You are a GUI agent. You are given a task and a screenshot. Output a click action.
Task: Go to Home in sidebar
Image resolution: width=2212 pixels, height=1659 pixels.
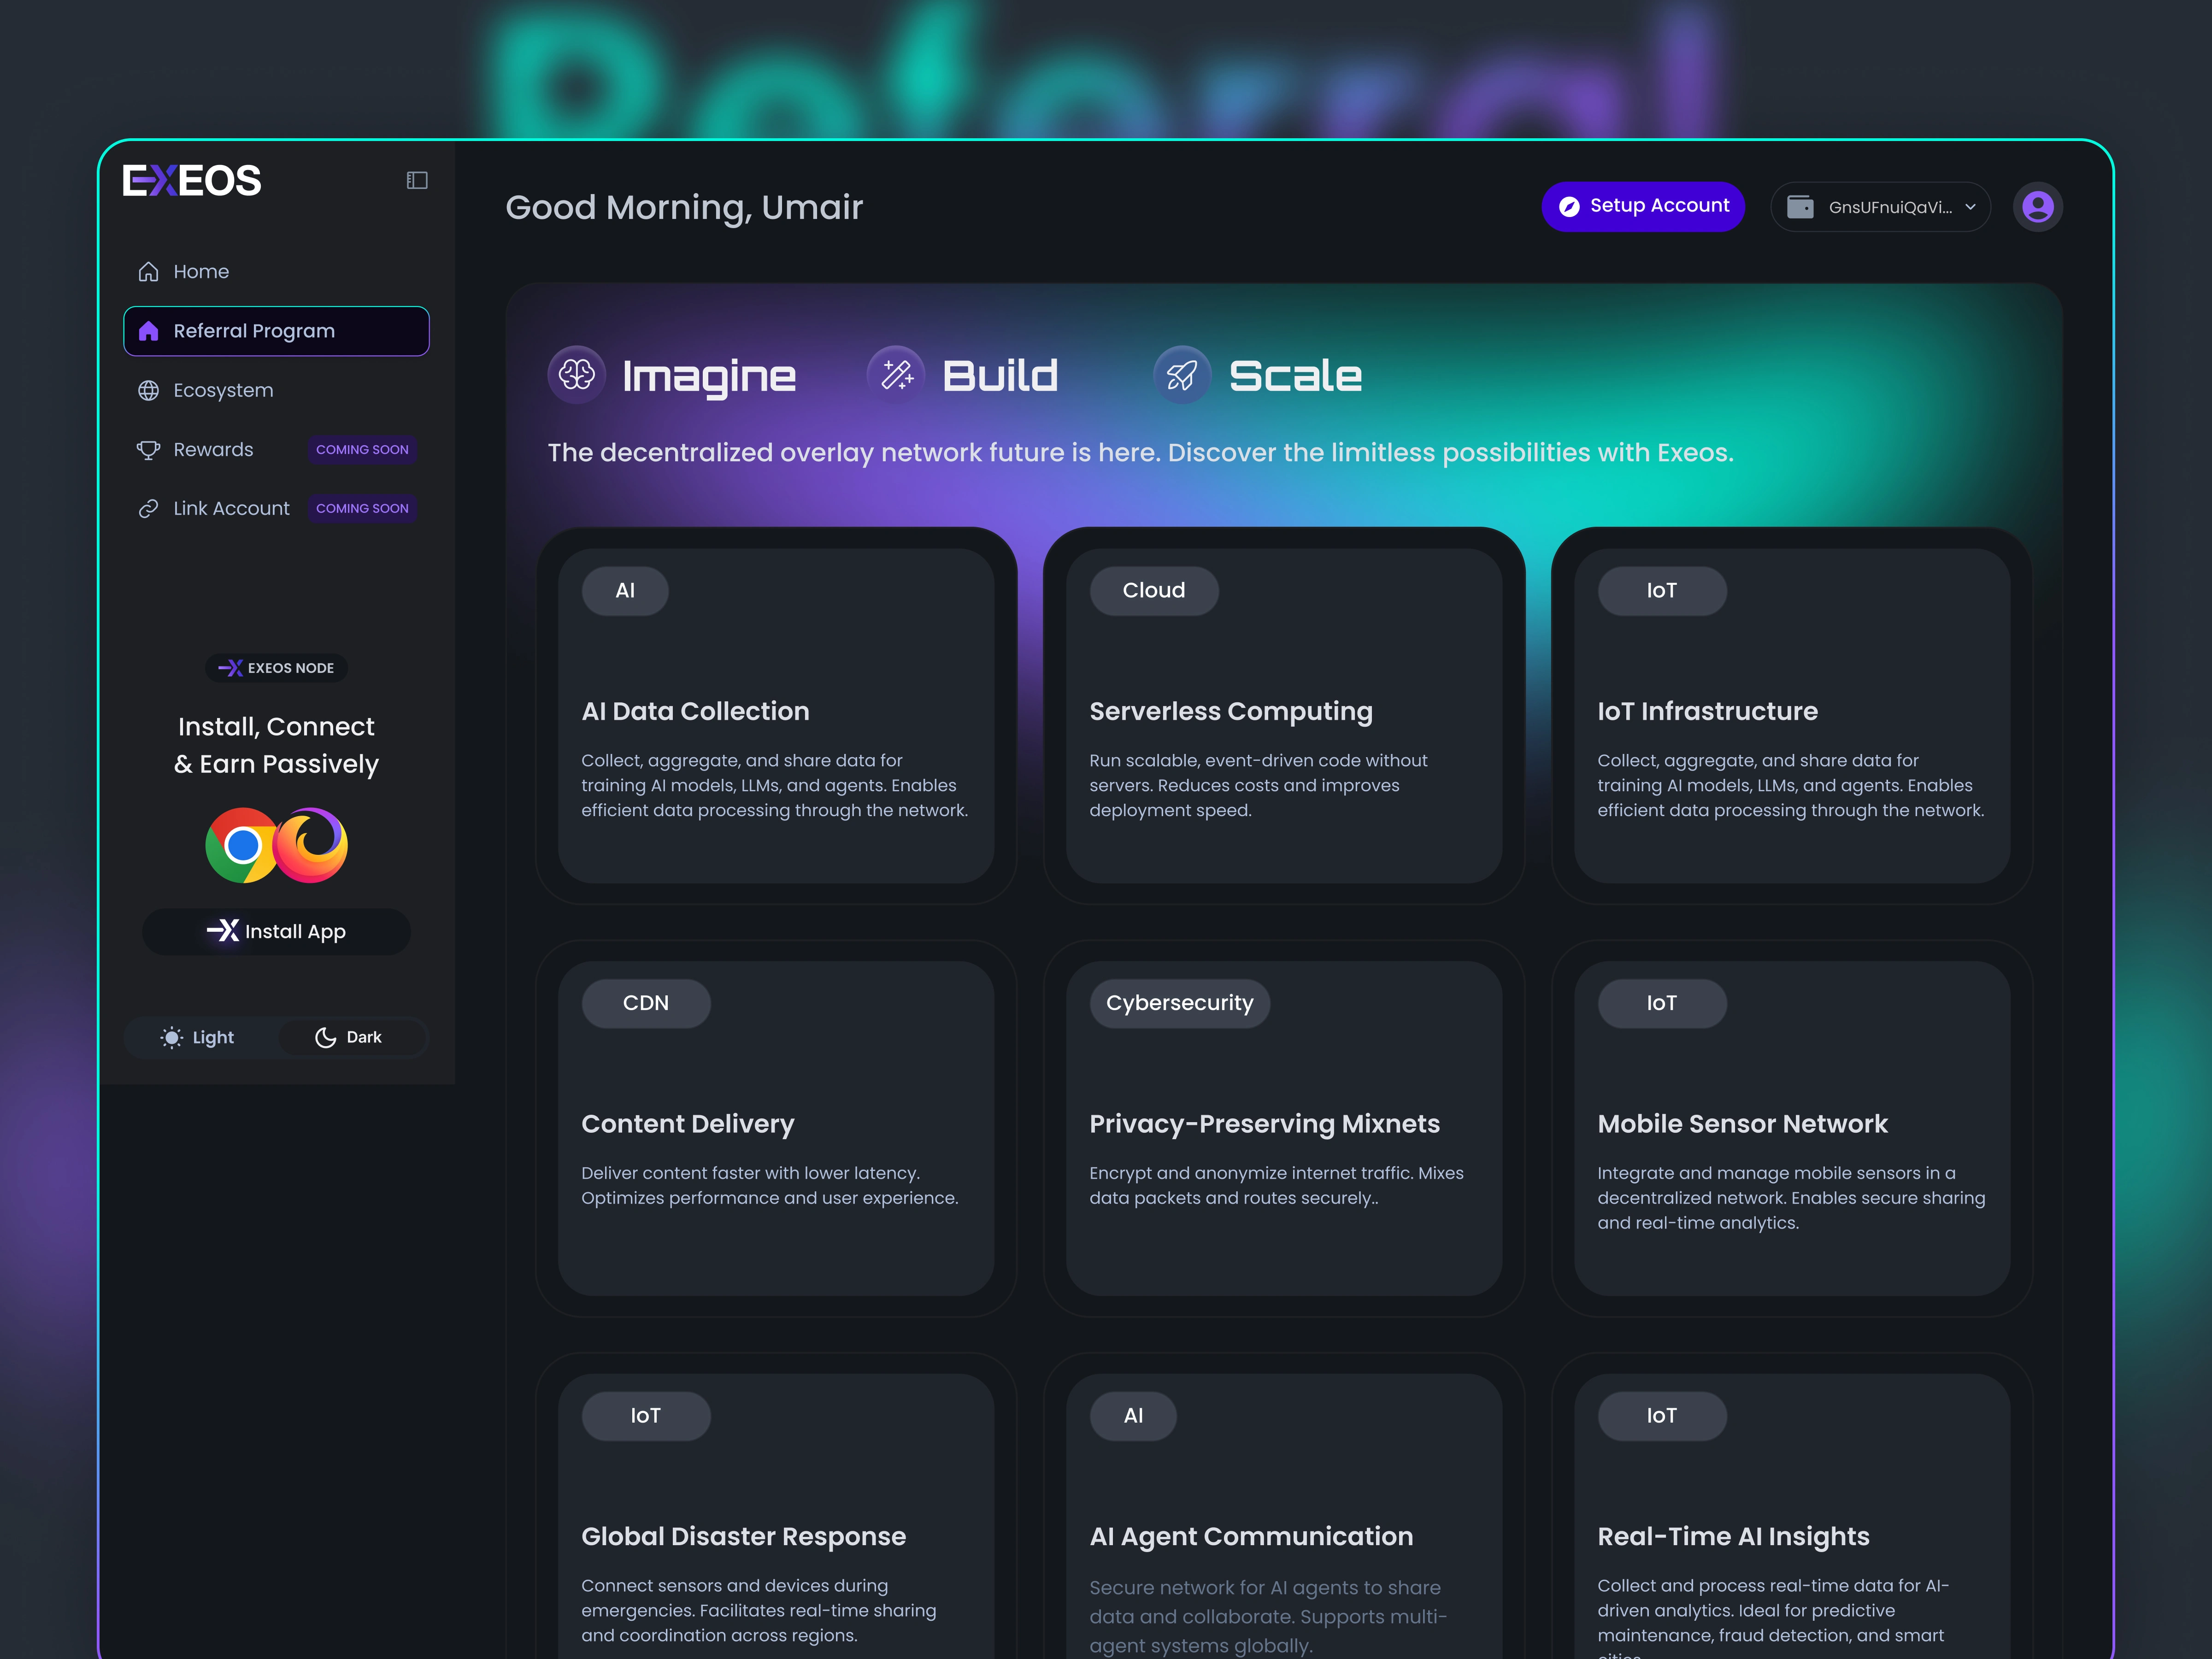(x=276, y=272)
